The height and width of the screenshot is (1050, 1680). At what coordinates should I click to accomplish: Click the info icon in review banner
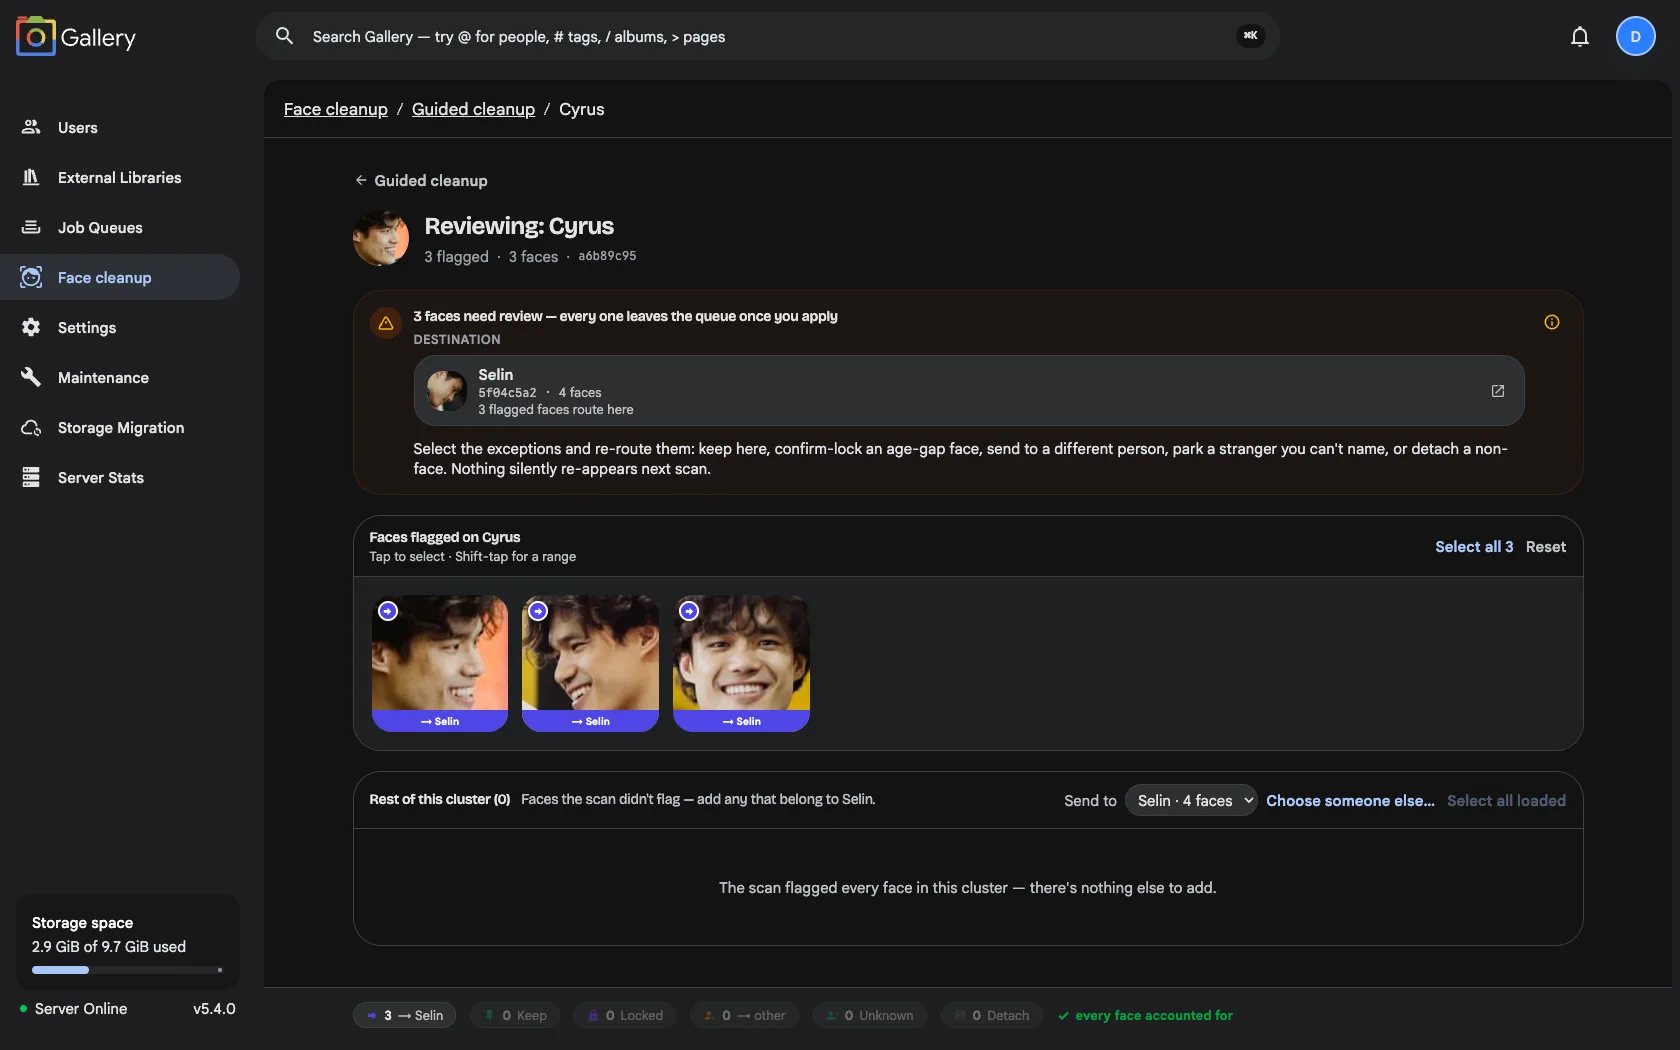click(1552, 322)
